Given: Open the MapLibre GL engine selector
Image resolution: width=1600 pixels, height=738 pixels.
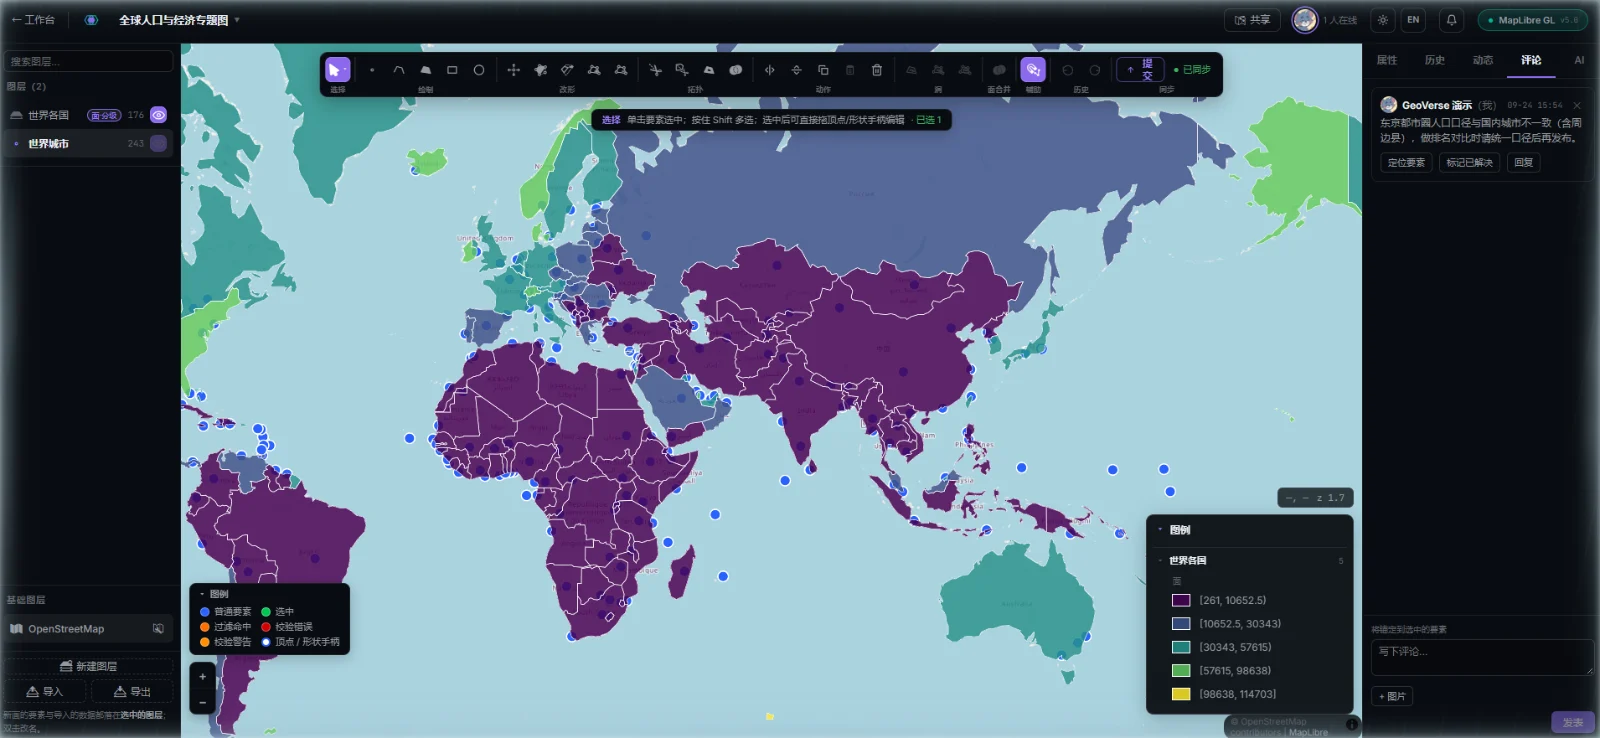Looking at the screenshot, I should [x=1532, y=20].
